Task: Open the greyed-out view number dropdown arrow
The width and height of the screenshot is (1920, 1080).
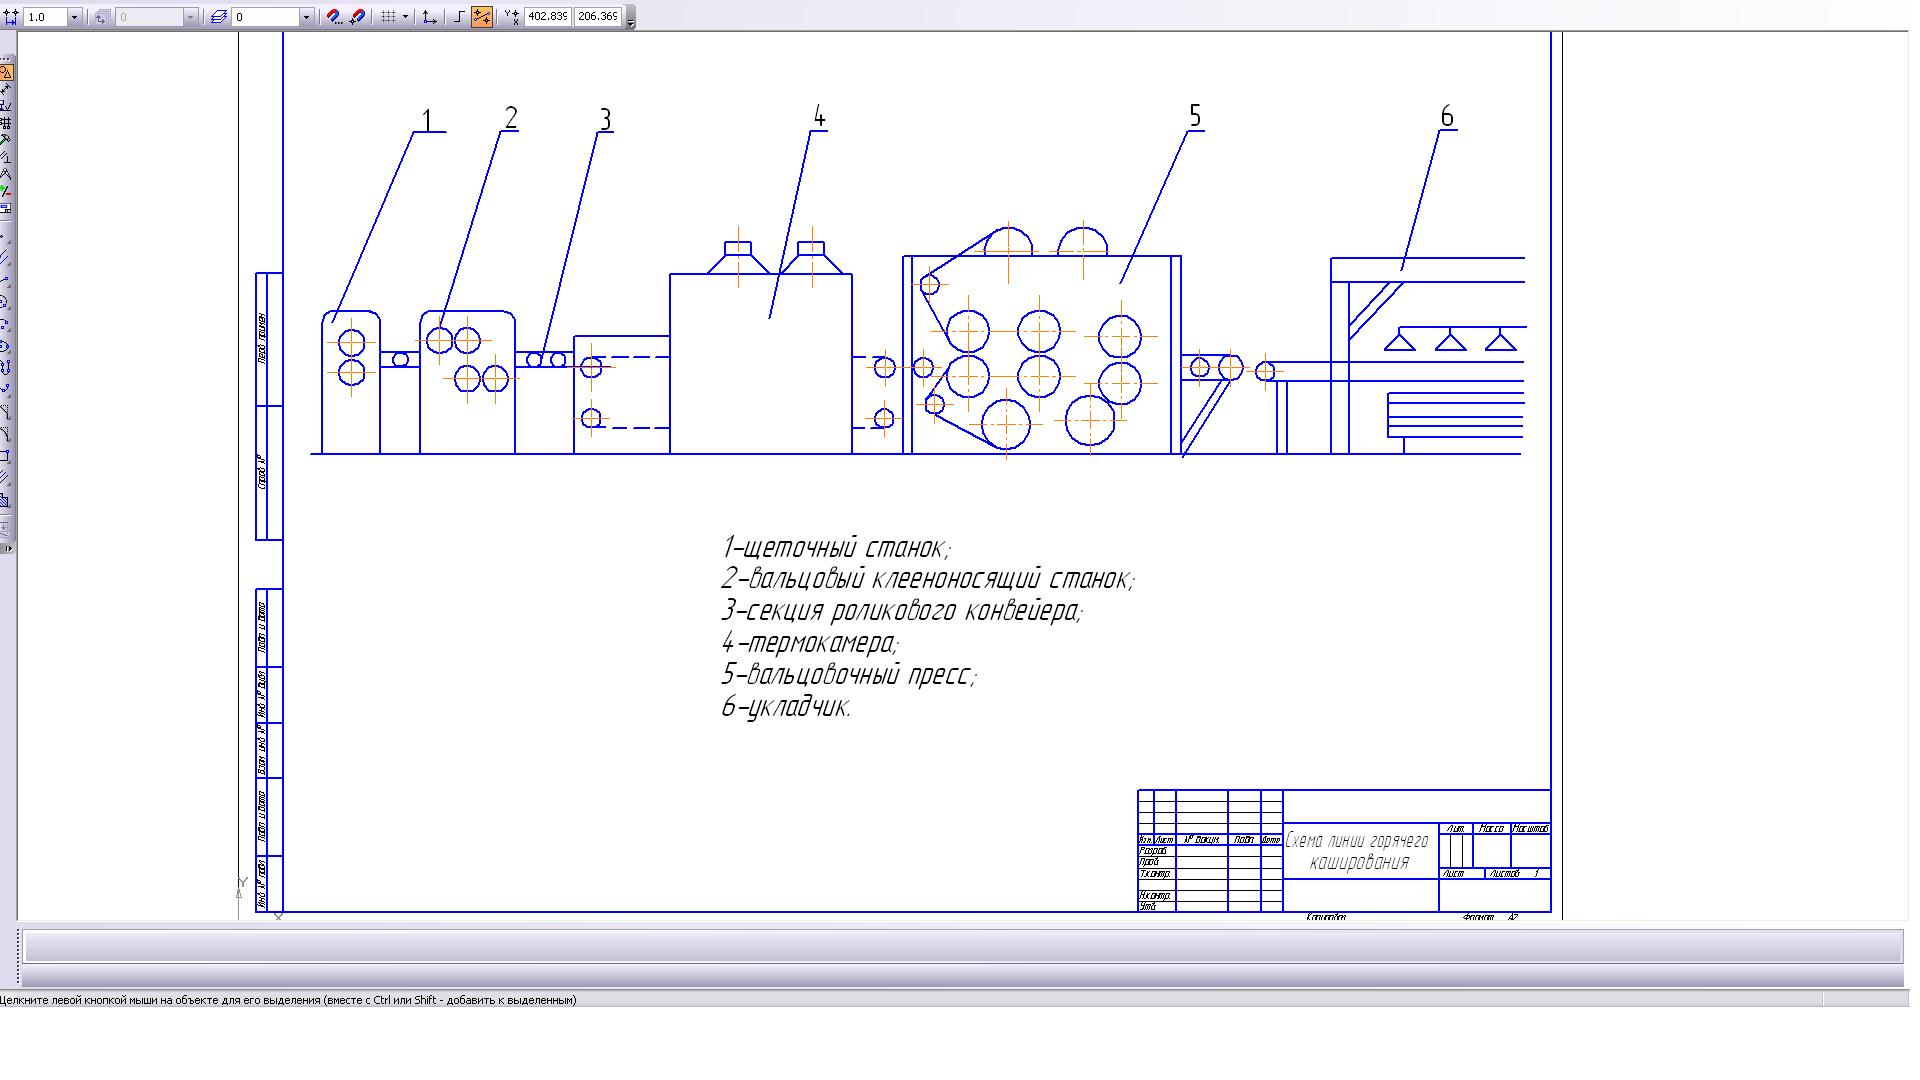Action: [x=190, y=17]
